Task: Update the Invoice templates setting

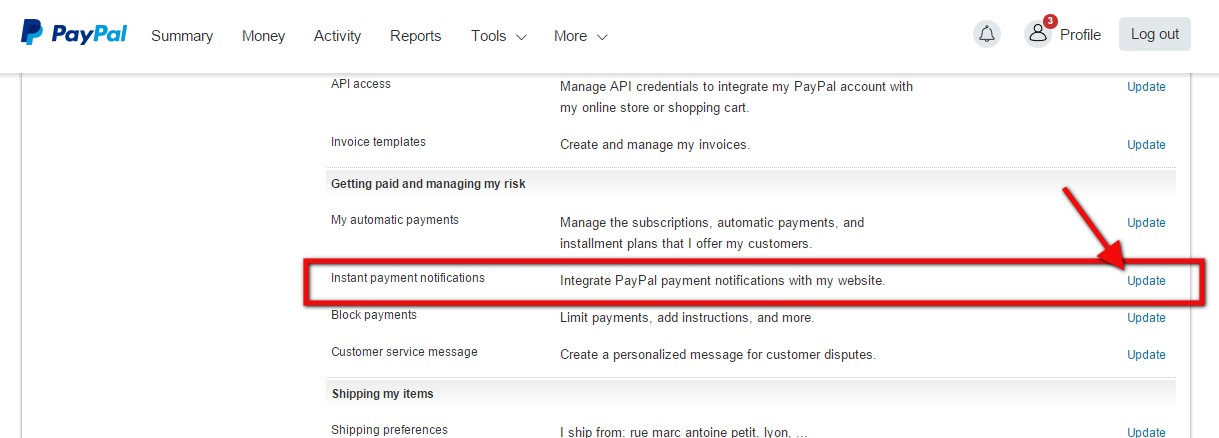Action: point(1146,145)
